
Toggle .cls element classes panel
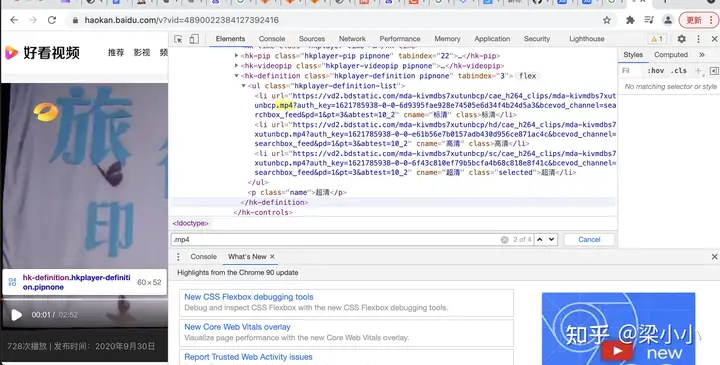(678, 71)
